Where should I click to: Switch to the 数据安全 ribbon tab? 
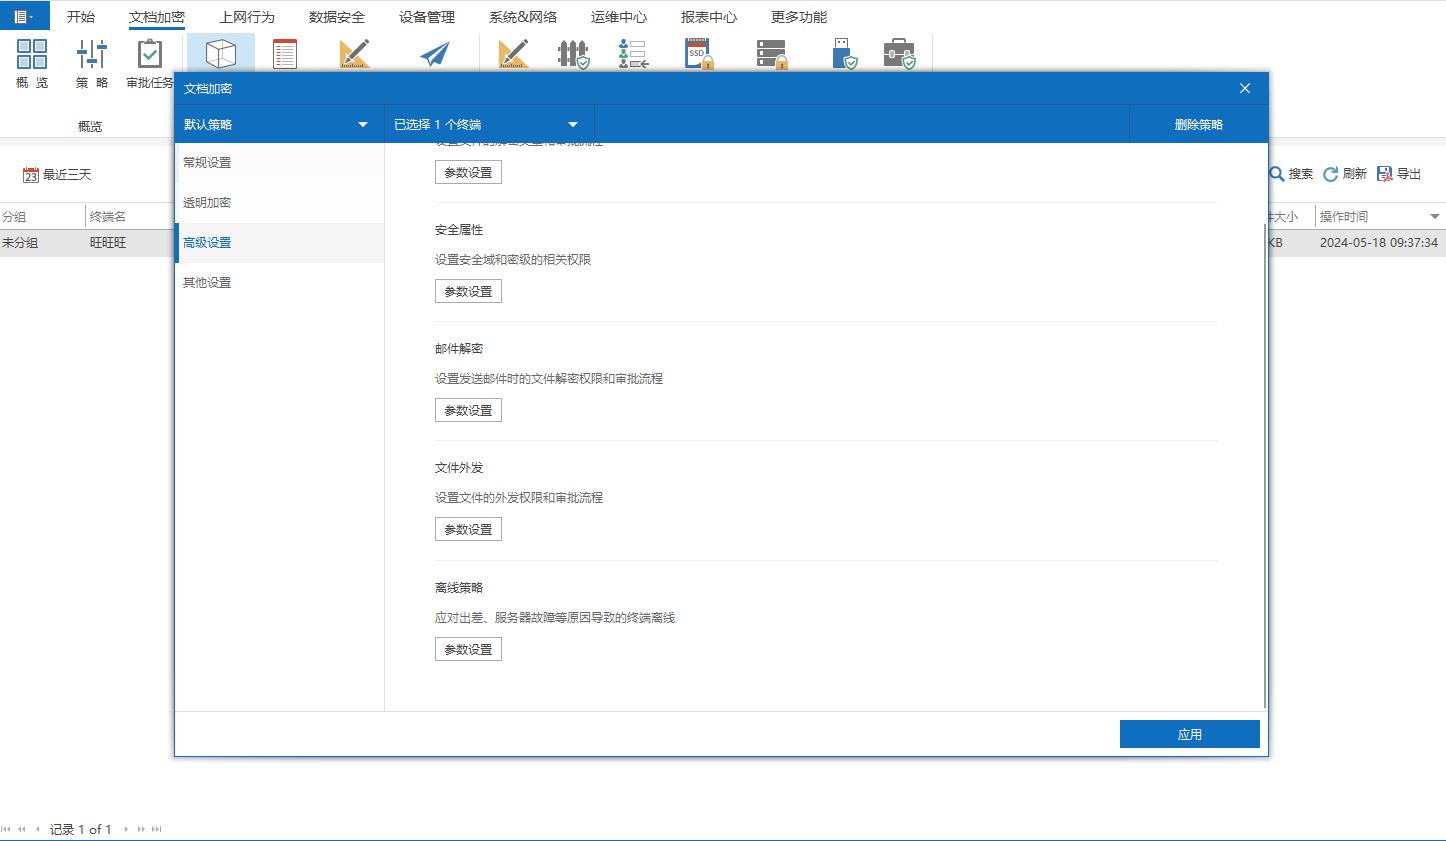tap(337, 17)
